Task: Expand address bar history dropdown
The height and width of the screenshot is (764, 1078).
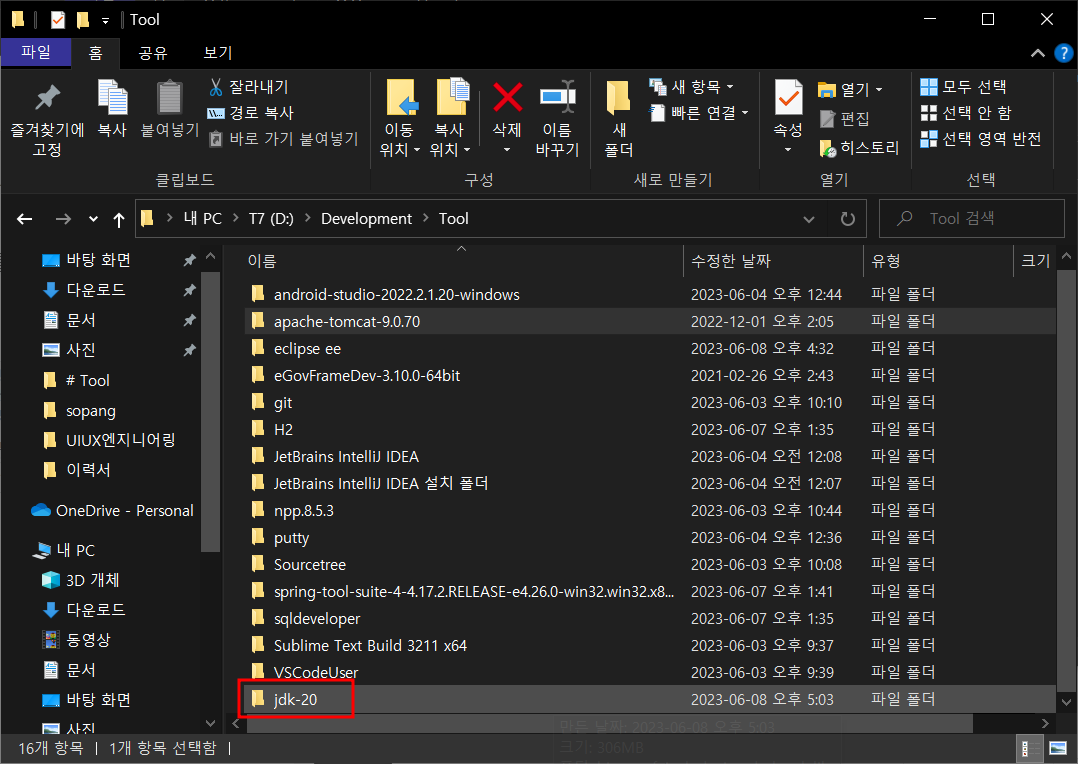Action: click(x=808, y=219)
